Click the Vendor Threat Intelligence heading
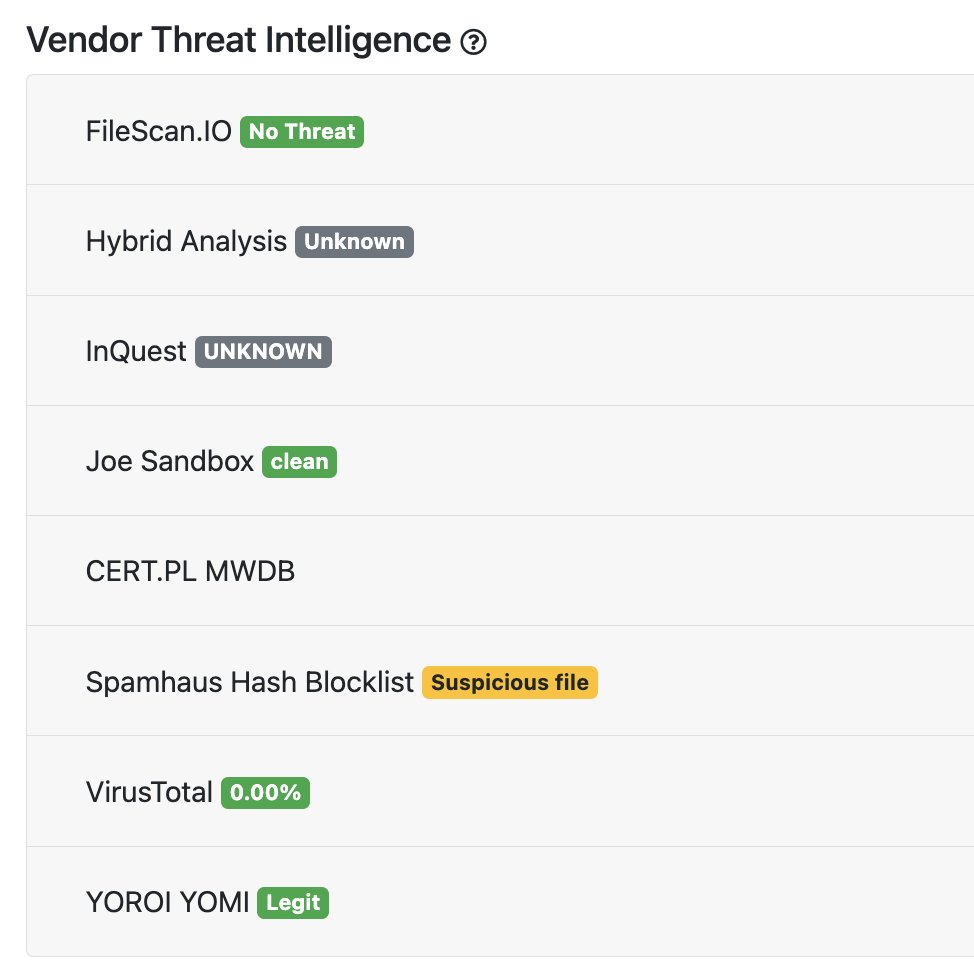Screen dimensions: 974x974 [239, 40]
